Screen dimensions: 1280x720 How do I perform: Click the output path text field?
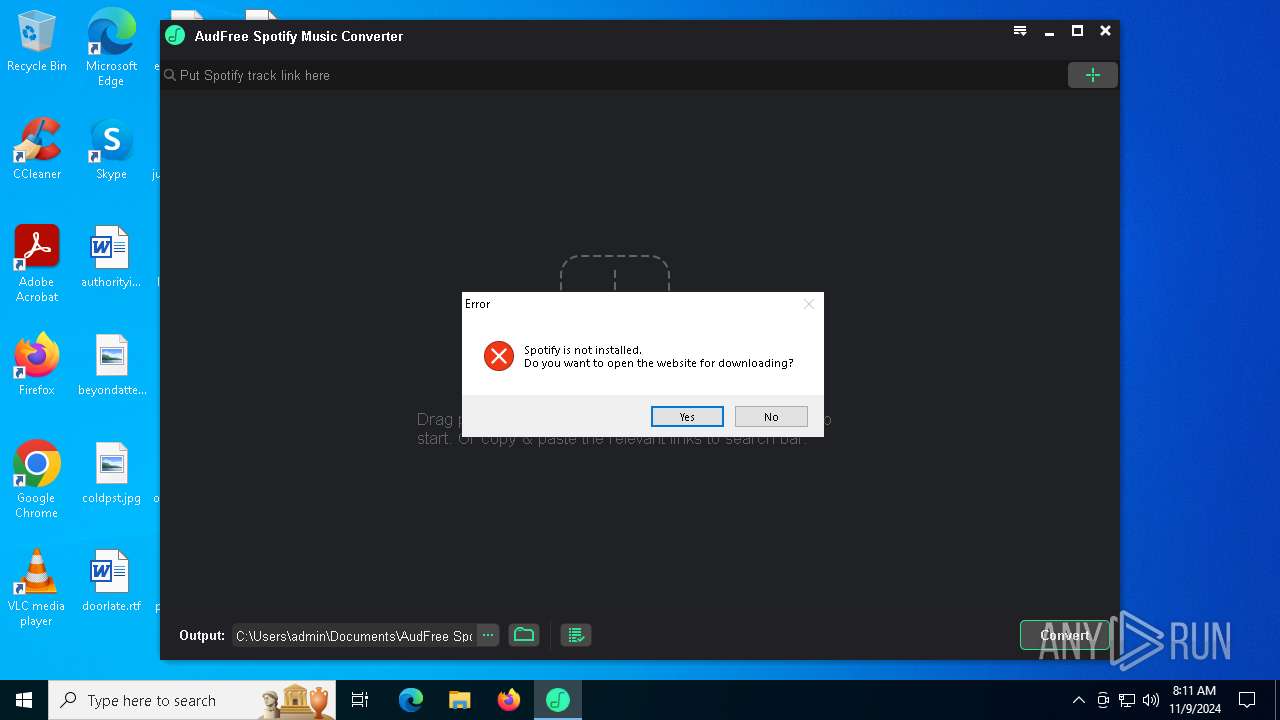[x=354, y=635]
